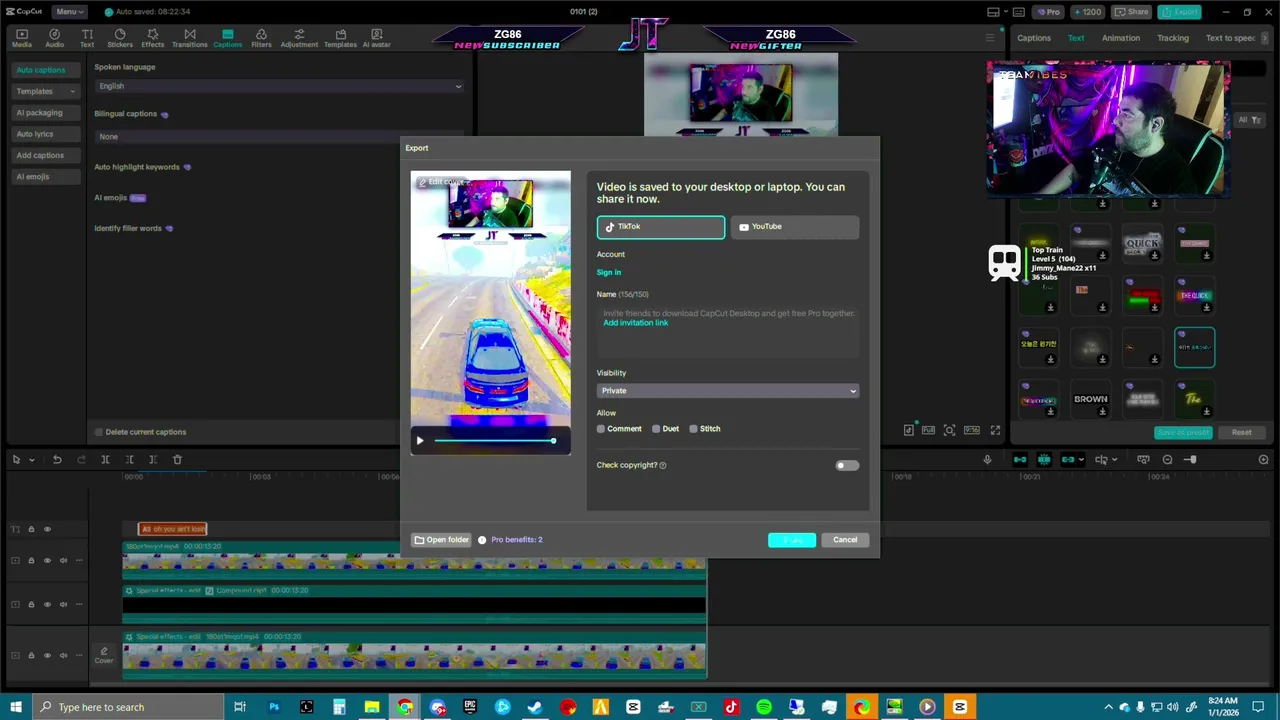Click the Add invitation link
Image resolution: width=1280 pixels, height=720 pixels.
tap(636, 323)
